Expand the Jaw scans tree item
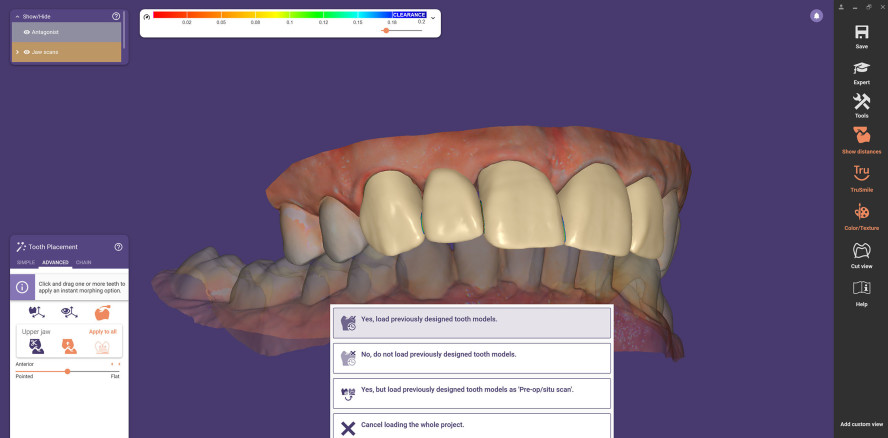 point(17,52)
